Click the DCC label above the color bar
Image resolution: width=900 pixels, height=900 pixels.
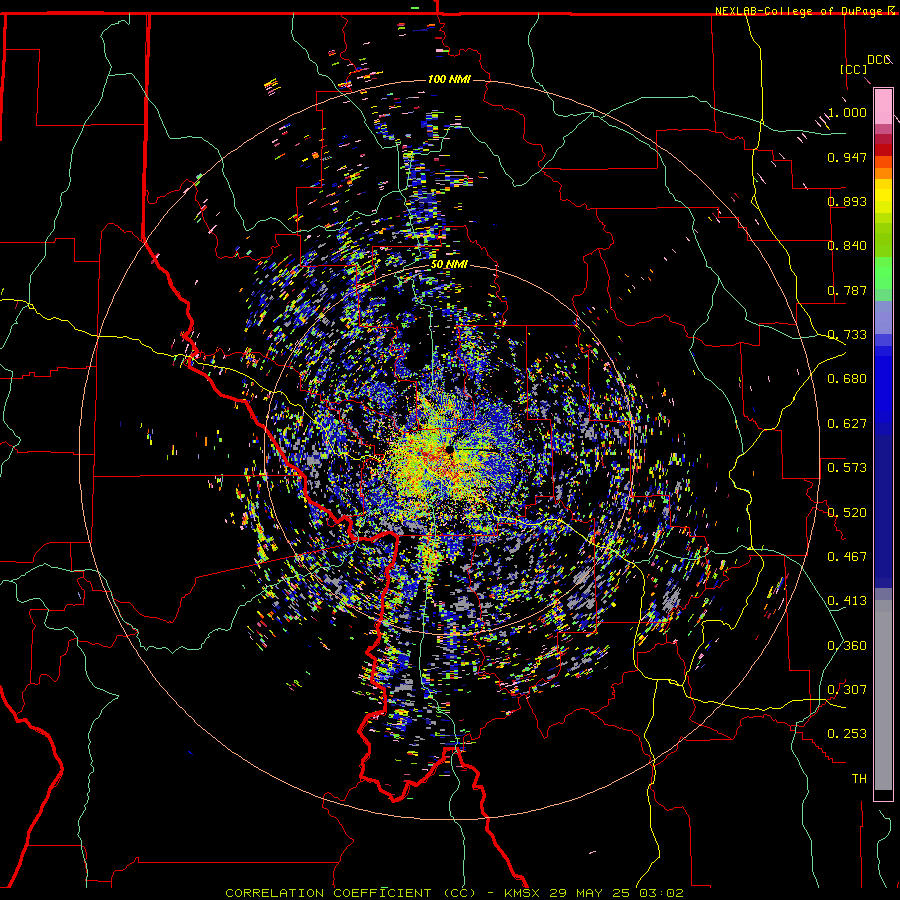click(879, 60)
